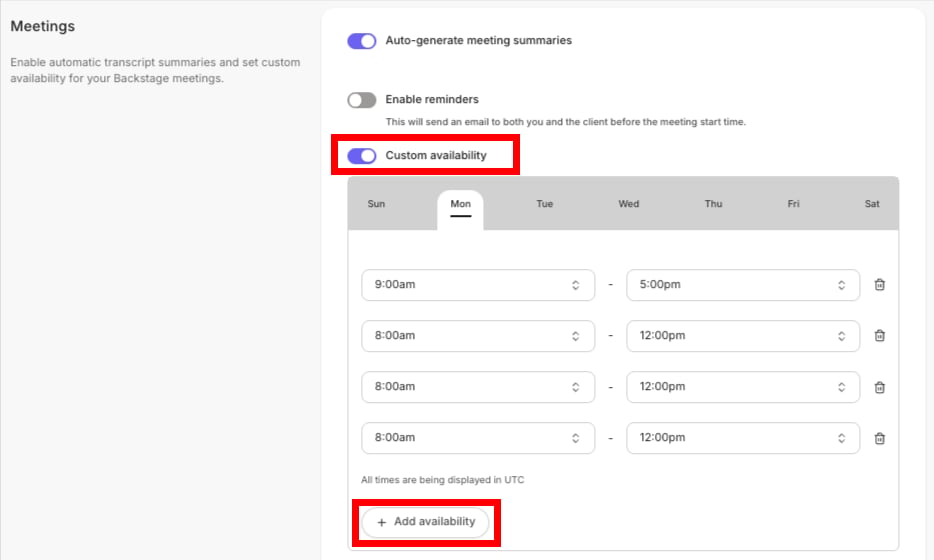This screenshot has width=934, height=560.
Task: Click the reminders email description text
Action: 565,122
